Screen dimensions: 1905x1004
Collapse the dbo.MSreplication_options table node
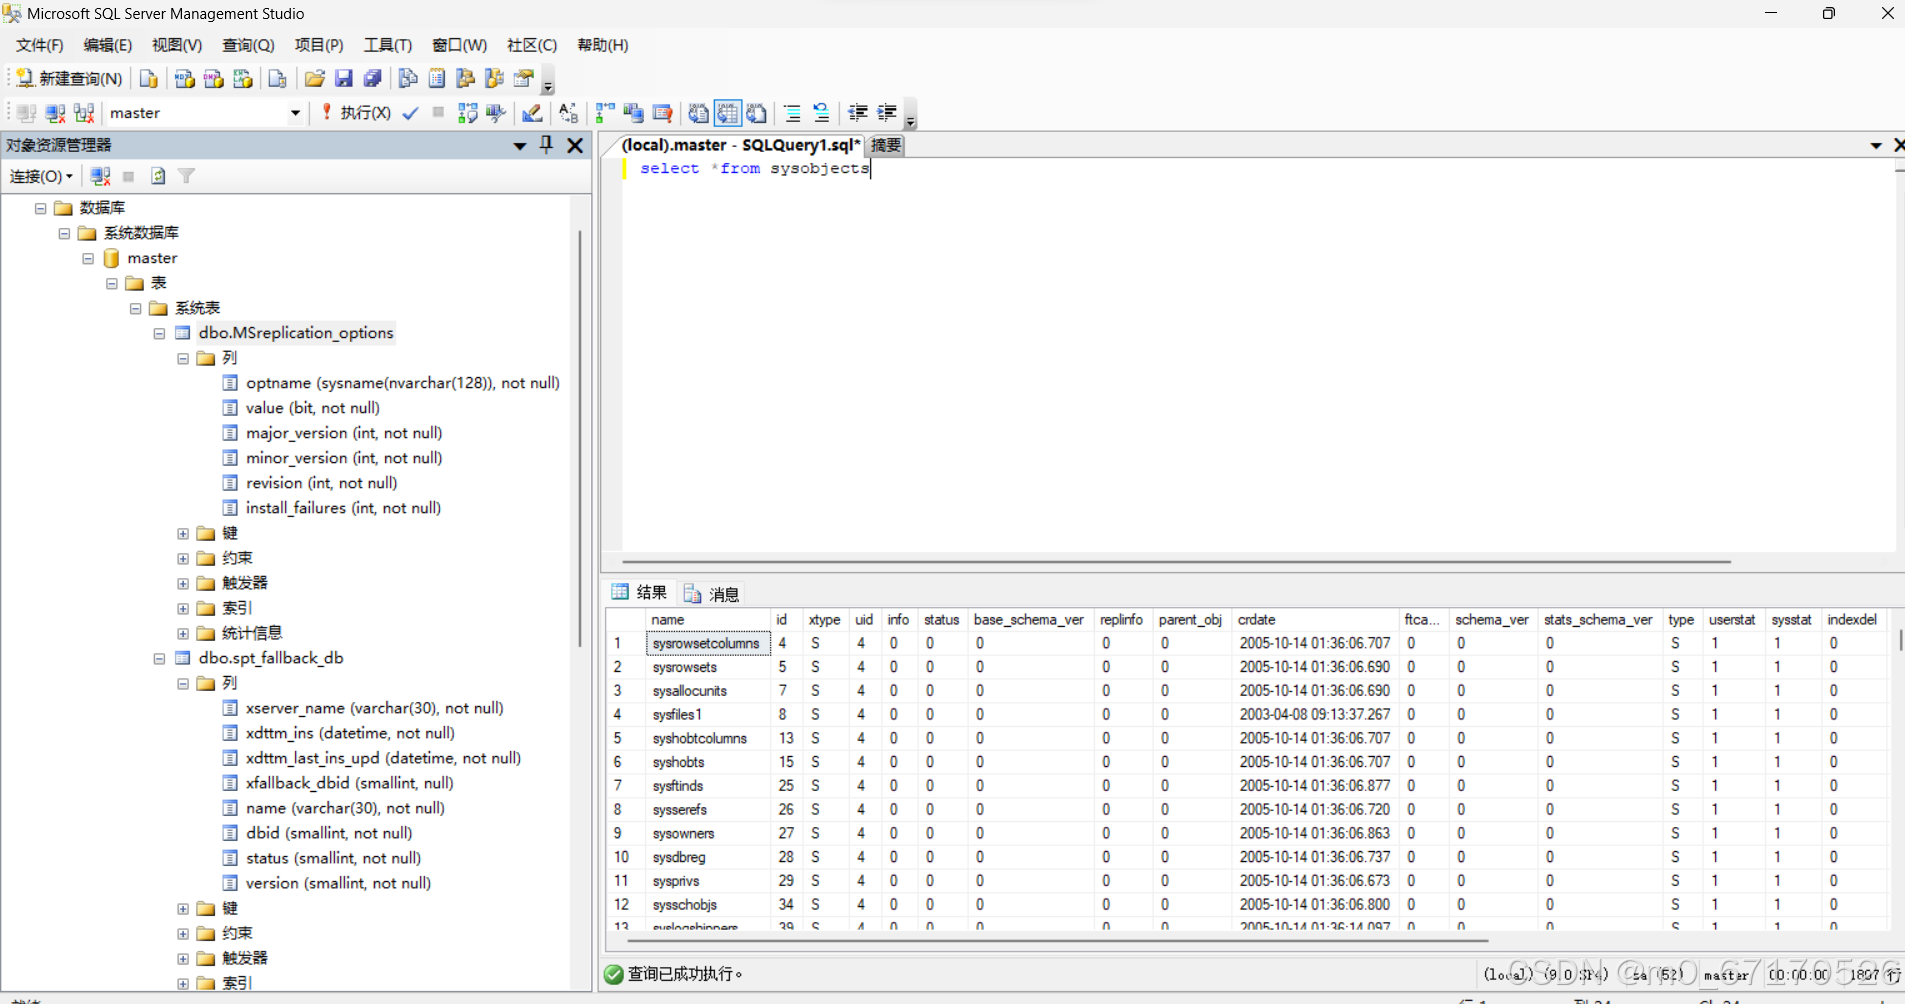click(x=159, y=333)
